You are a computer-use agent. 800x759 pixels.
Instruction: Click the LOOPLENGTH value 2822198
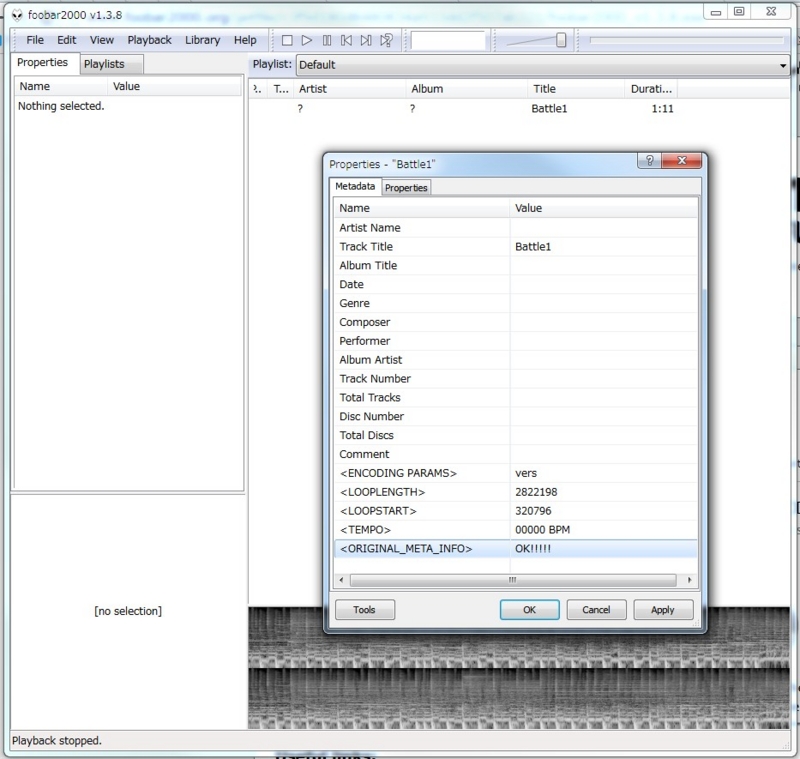(x=536, y=492)
